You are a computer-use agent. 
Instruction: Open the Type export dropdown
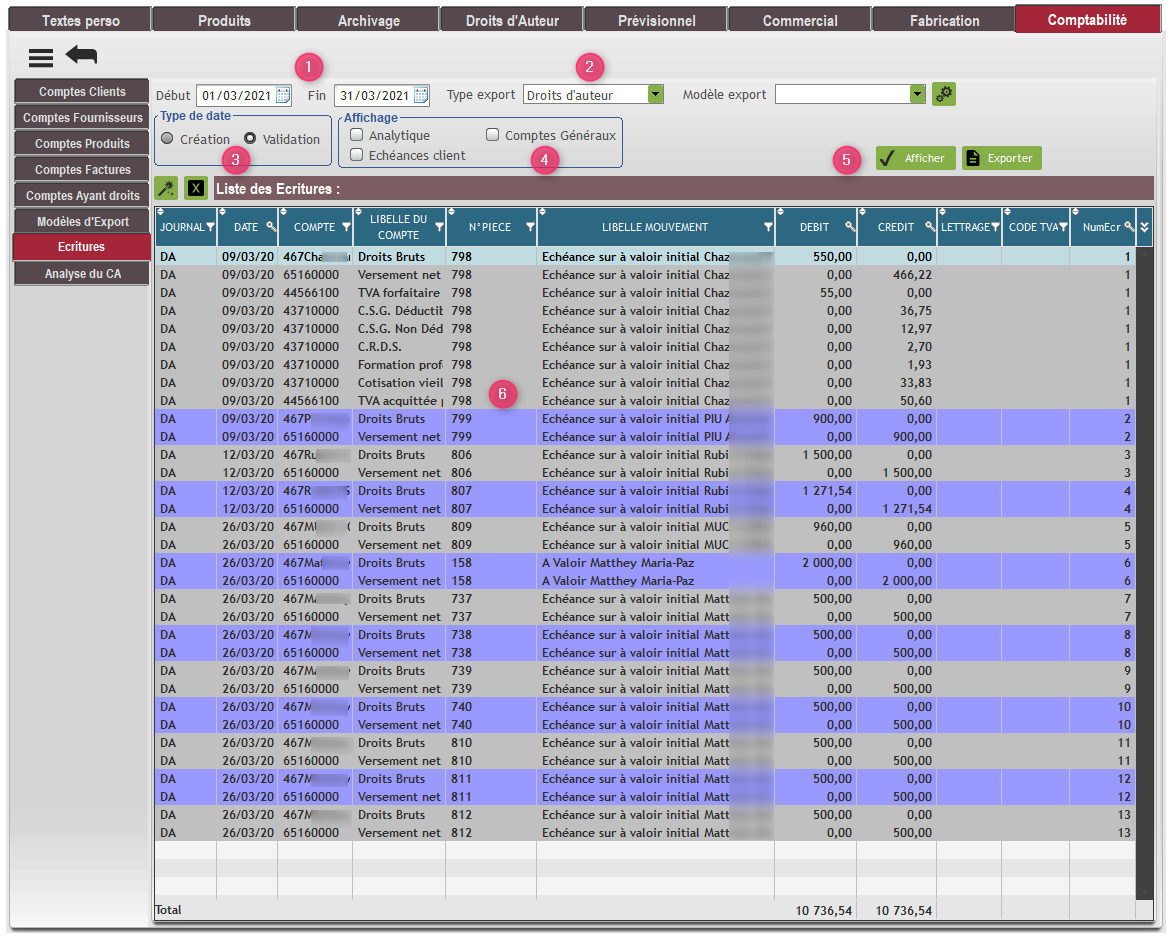click(655, 94)
